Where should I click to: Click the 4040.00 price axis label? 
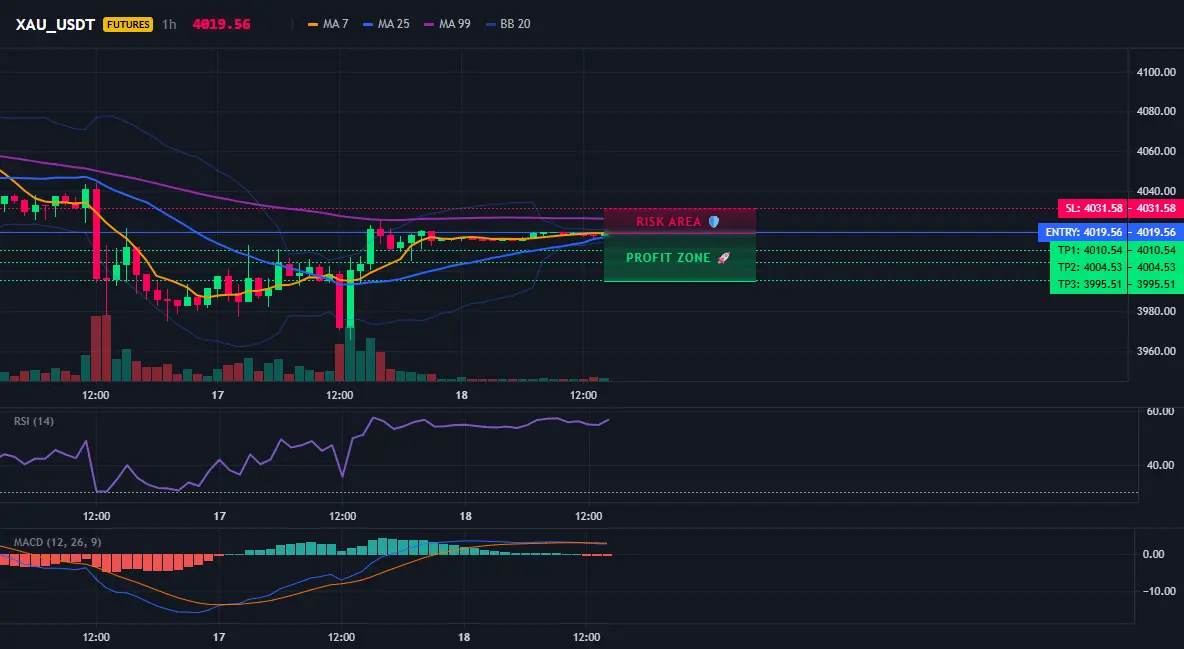click(x=1156, y=191)
